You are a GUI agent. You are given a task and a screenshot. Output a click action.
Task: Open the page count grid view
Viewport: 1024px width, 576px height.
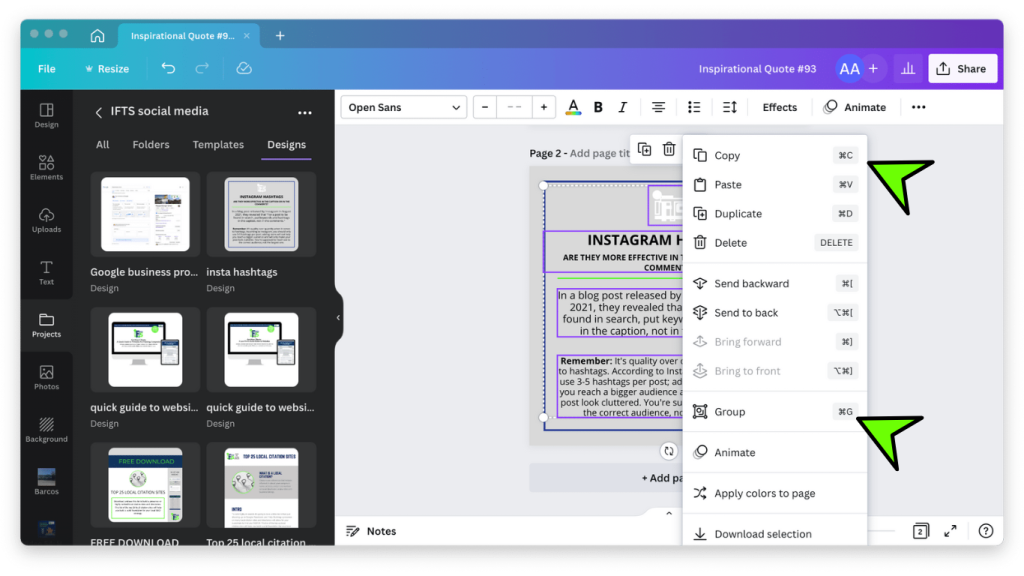point(920,531)
